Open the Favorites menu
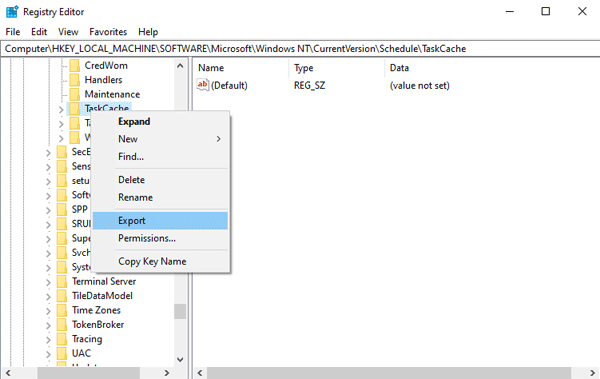The height and width of the screenshot is (379, 600). point(108,32)
